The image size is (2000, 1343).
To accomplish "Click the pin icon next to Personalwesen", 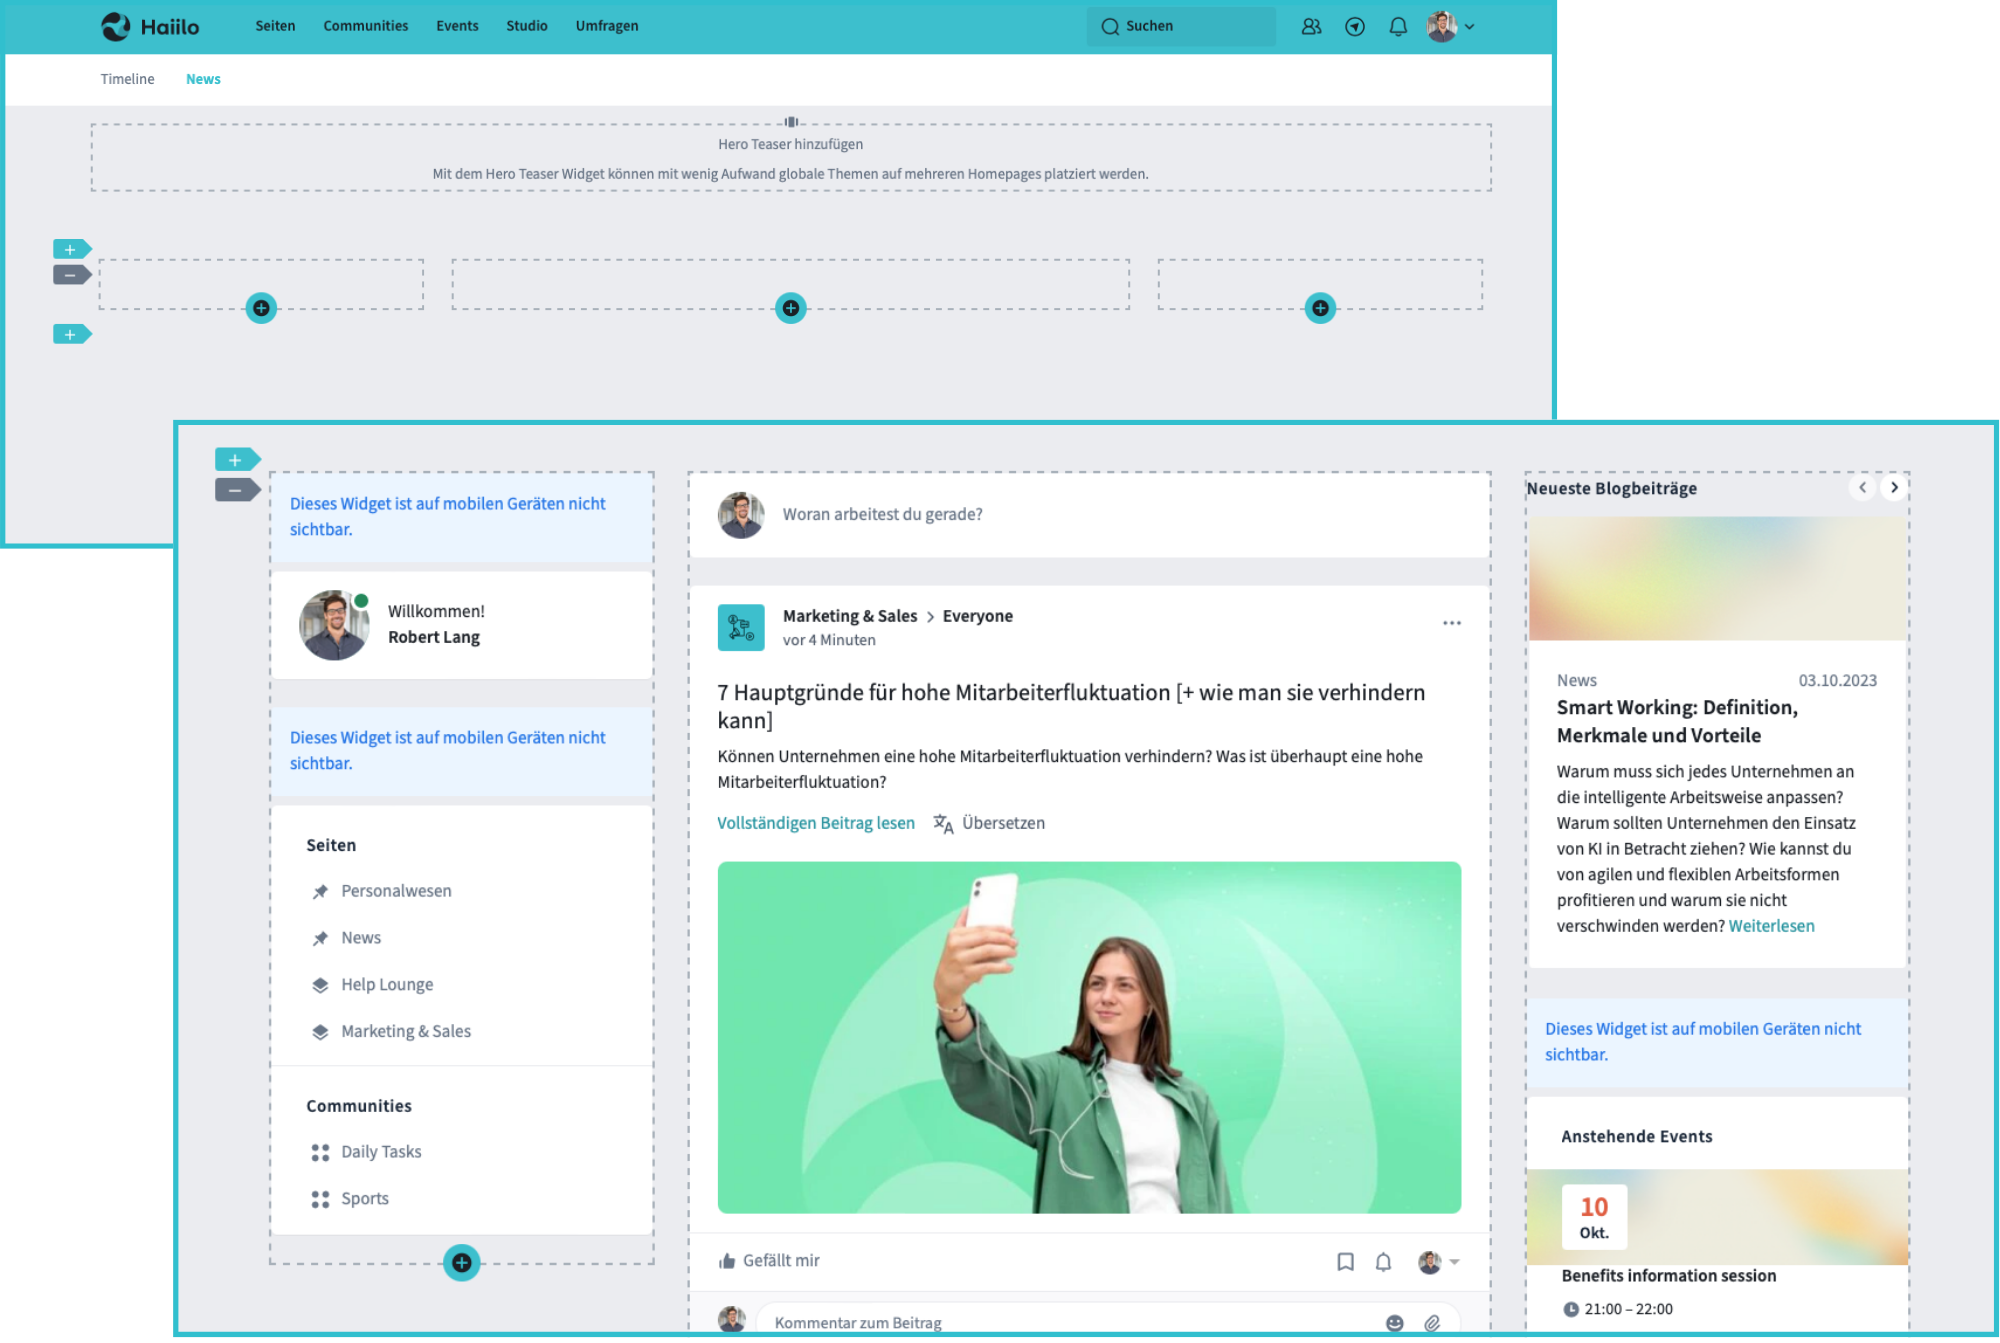I will pos(320,891).
